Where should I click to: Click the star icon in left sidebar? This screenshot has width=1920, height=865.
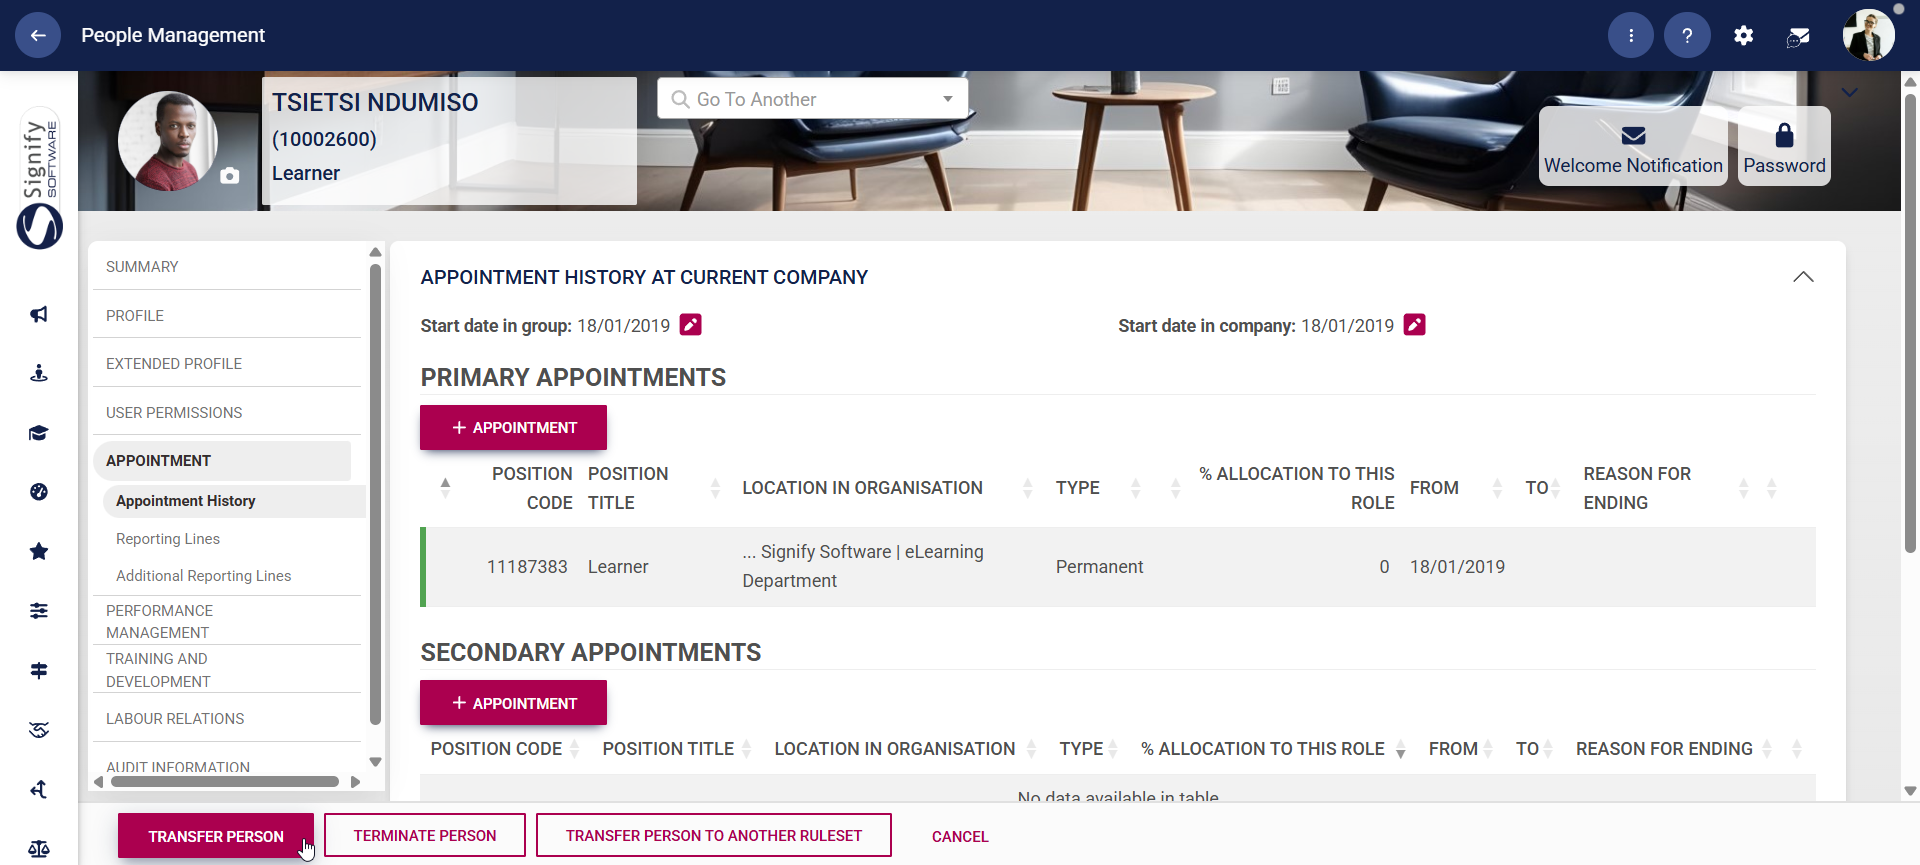click(x=39, y=551)
